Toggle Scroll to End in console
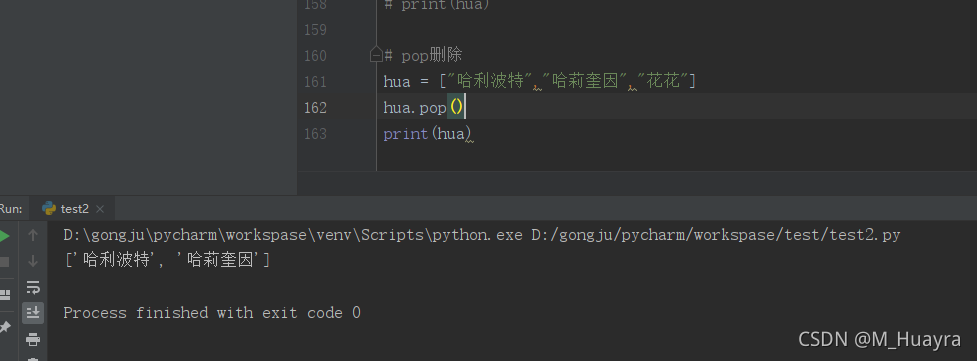Screen dimensions: 977x361 pos(33,312)
